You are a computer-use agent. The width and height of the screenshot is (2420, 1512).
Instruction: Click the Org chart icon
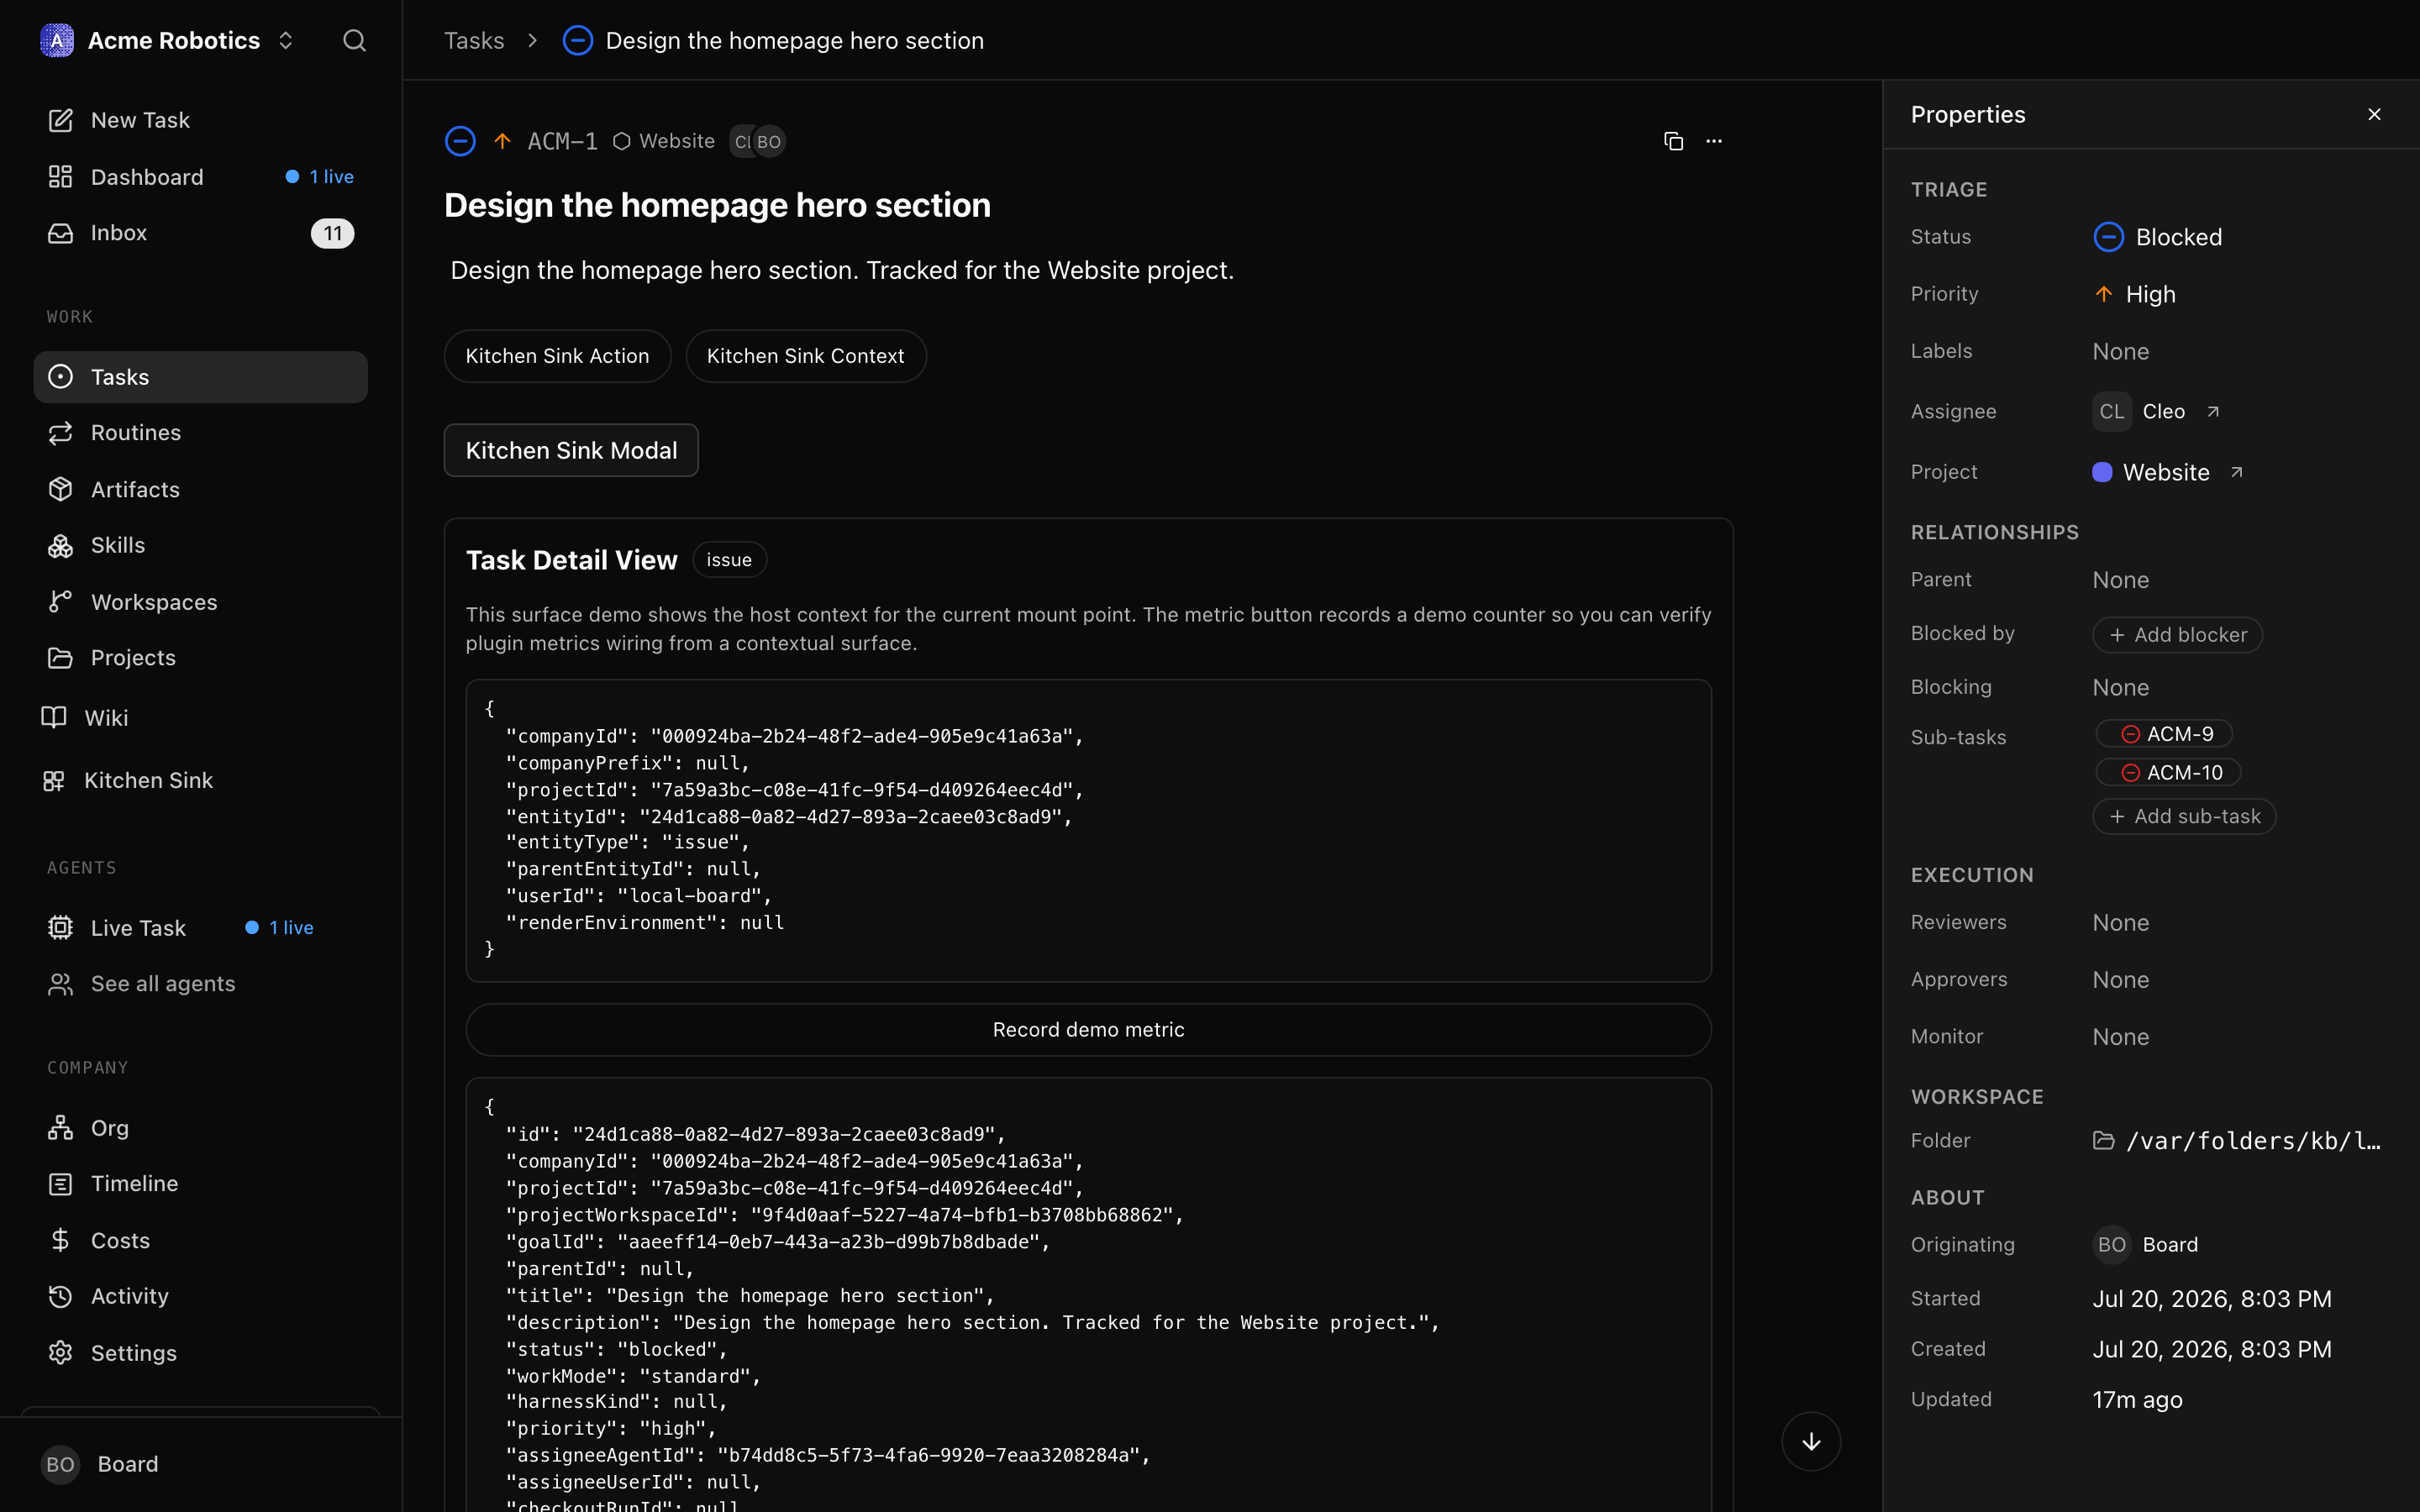(60, 1128)
